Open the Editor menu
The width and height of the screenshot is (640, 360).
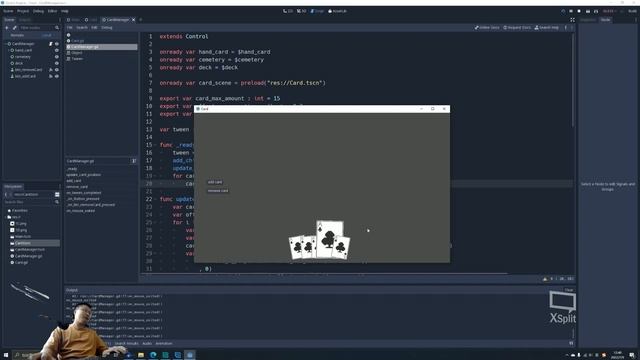click(x=52, y=11)
